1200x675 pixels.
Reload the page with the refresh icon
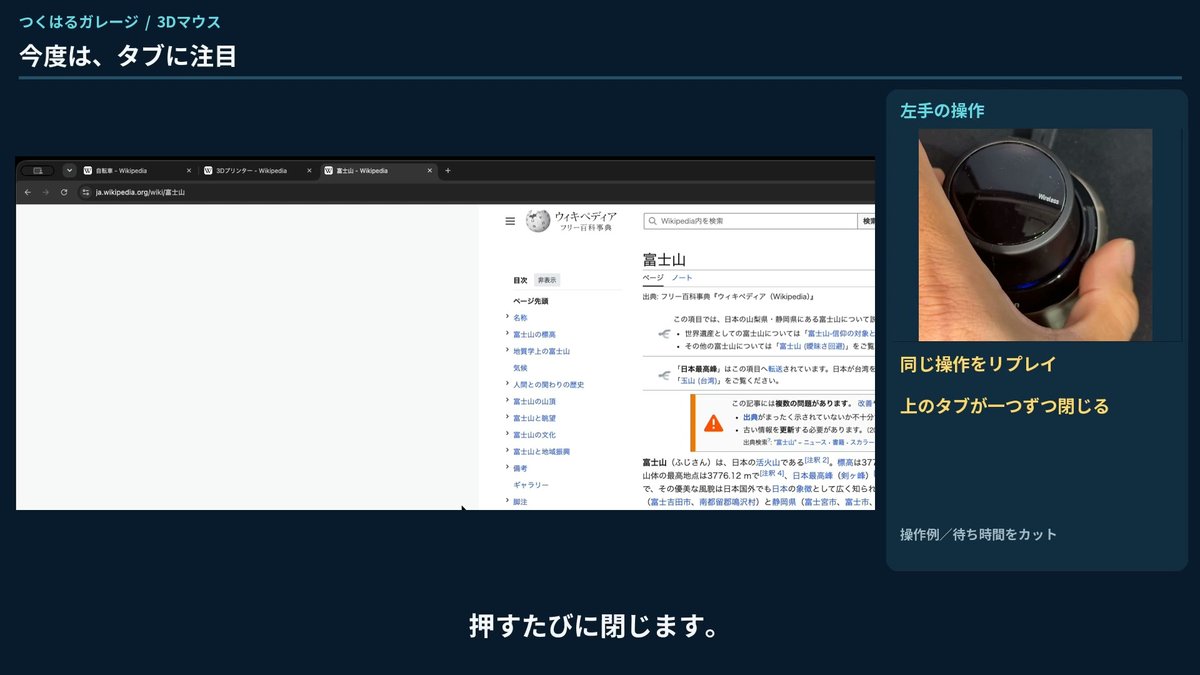64,192
